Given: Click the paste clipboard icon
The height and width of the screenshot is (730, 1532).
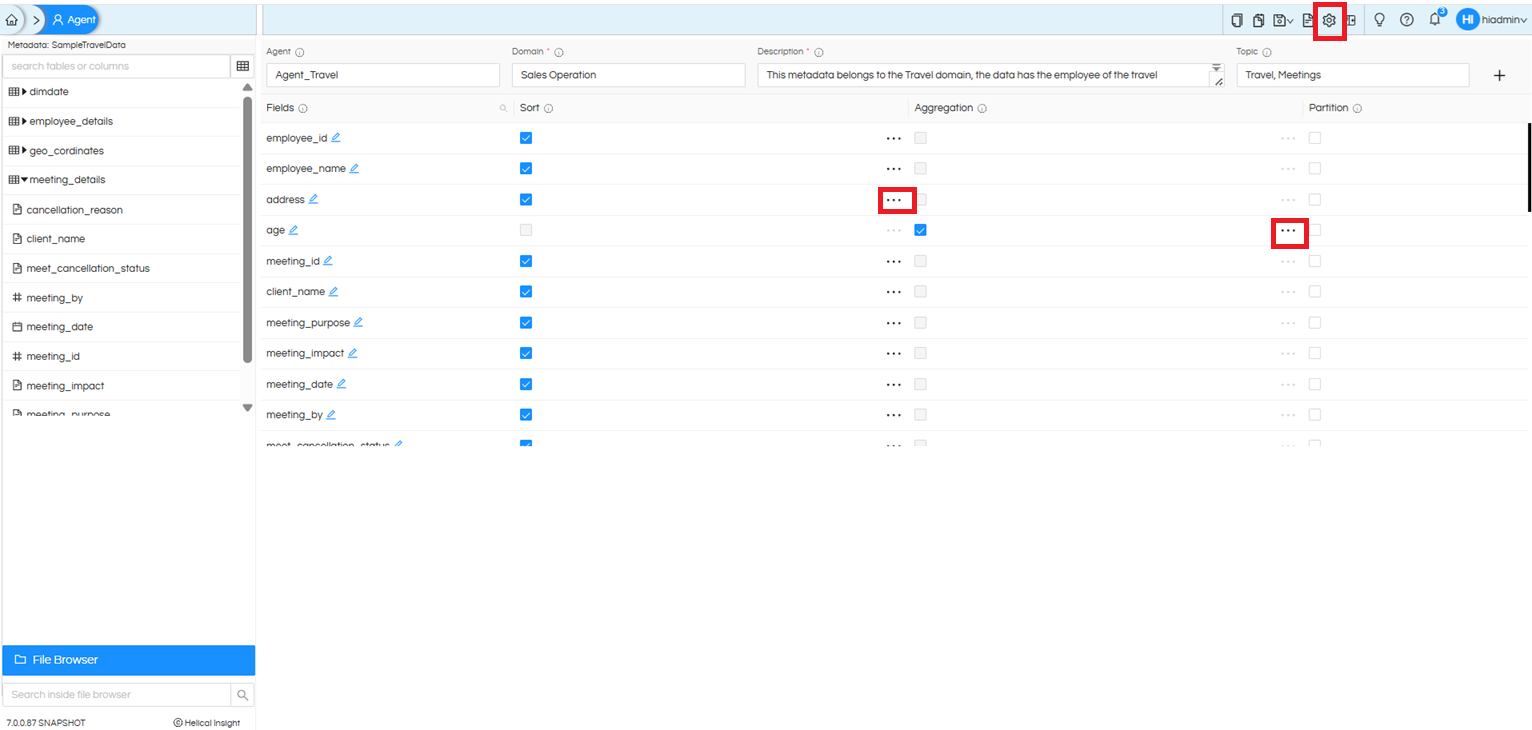Looking at the screenshot, I should tap(1259, 20).
